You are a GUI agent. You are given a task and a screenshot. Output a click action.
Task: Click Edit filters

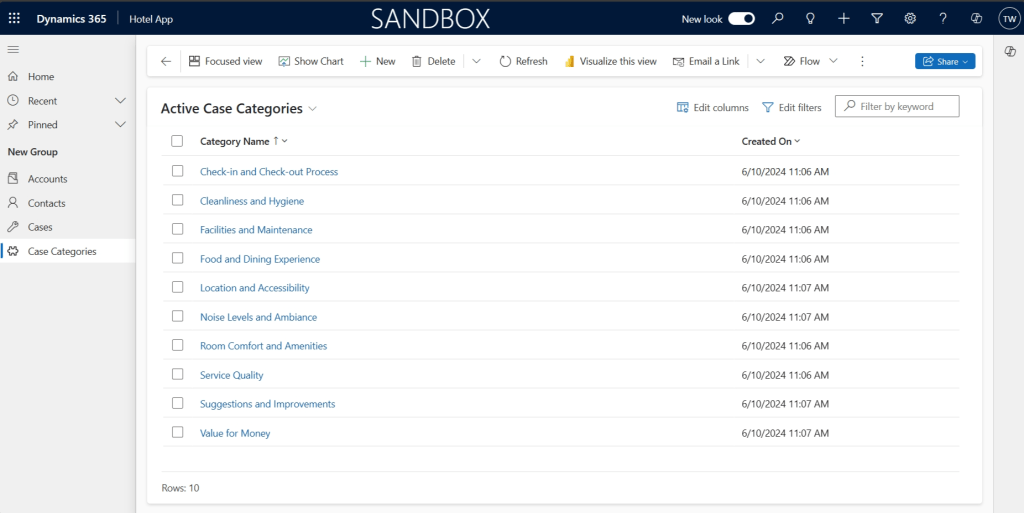point(792,108)
